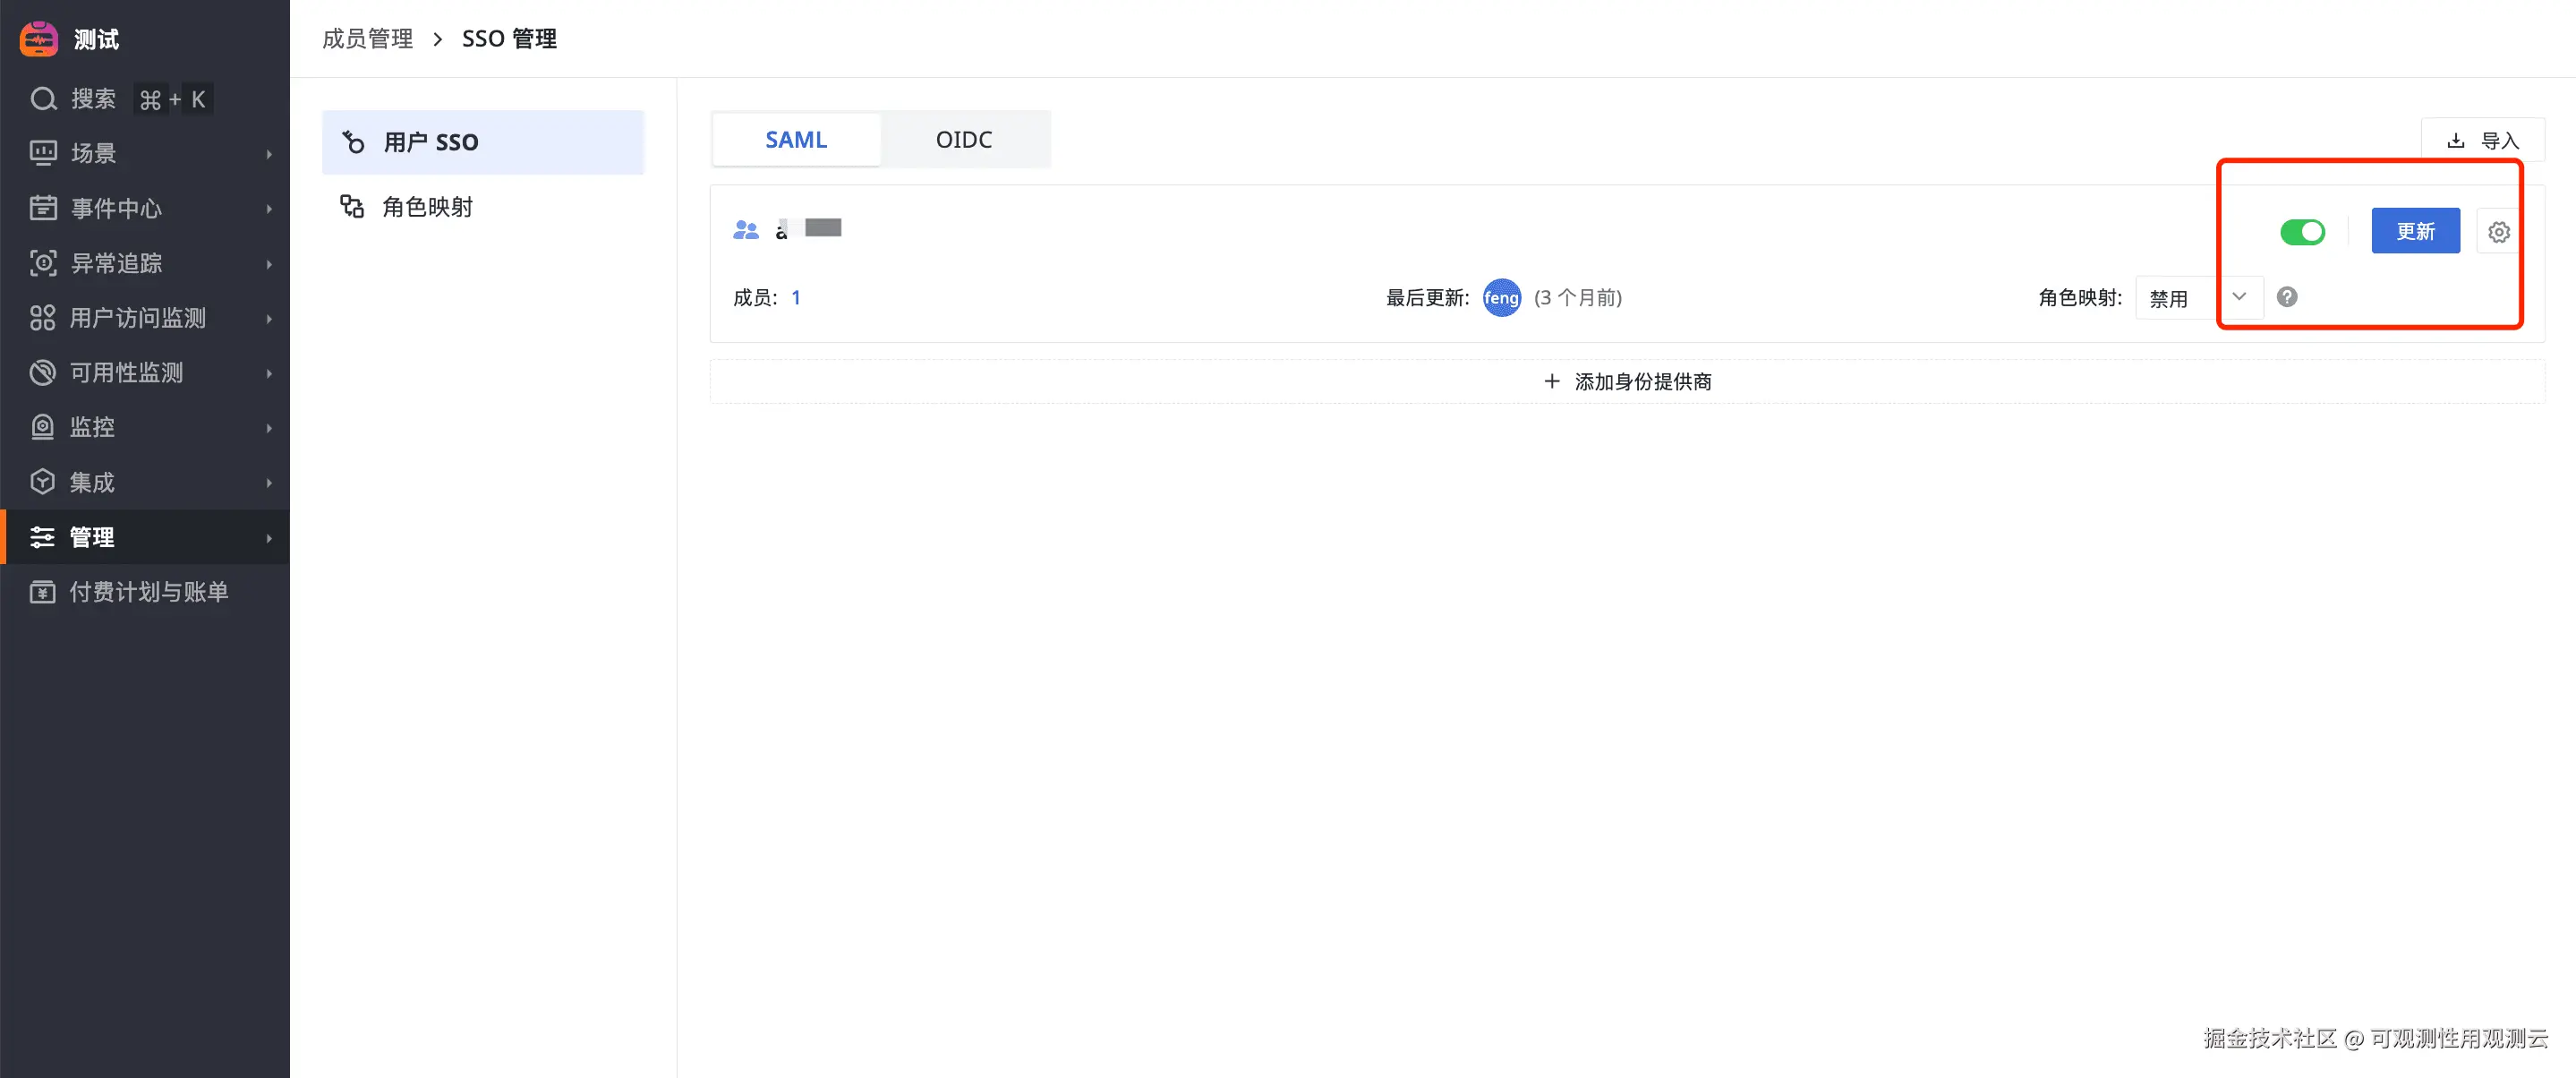Click the role mapping help icon

tap(2286, 297)
